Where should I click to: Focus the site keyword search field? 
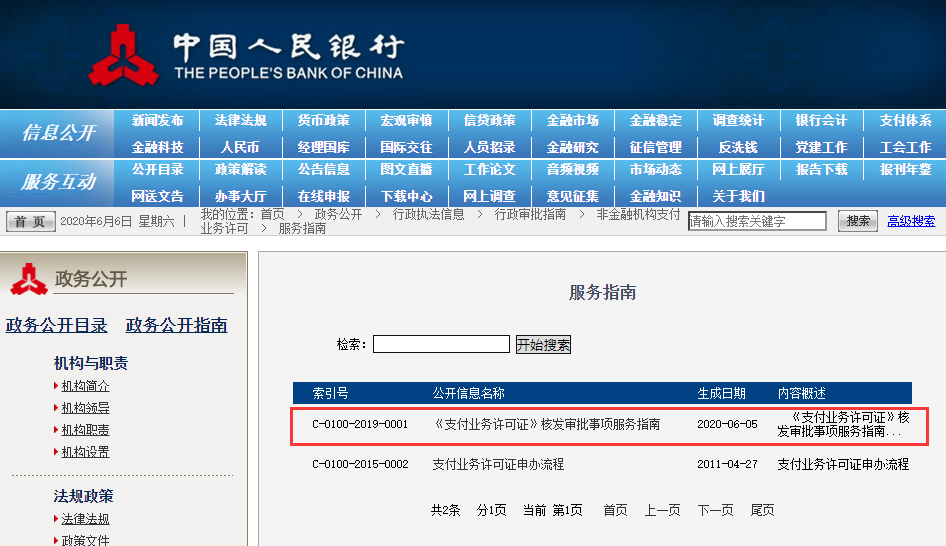pyautogui.click(x=757, y=221)
